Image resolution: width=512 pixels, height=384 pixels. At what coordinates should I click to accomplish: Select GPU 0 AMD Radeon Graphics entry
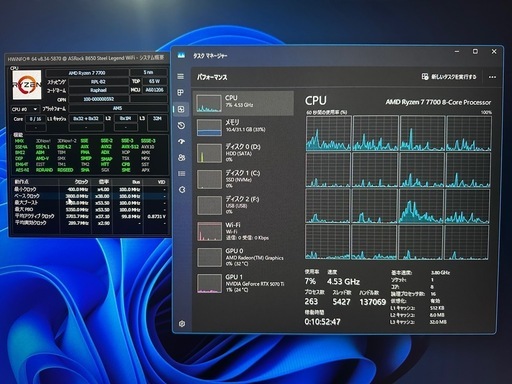[x=243, y=257]
